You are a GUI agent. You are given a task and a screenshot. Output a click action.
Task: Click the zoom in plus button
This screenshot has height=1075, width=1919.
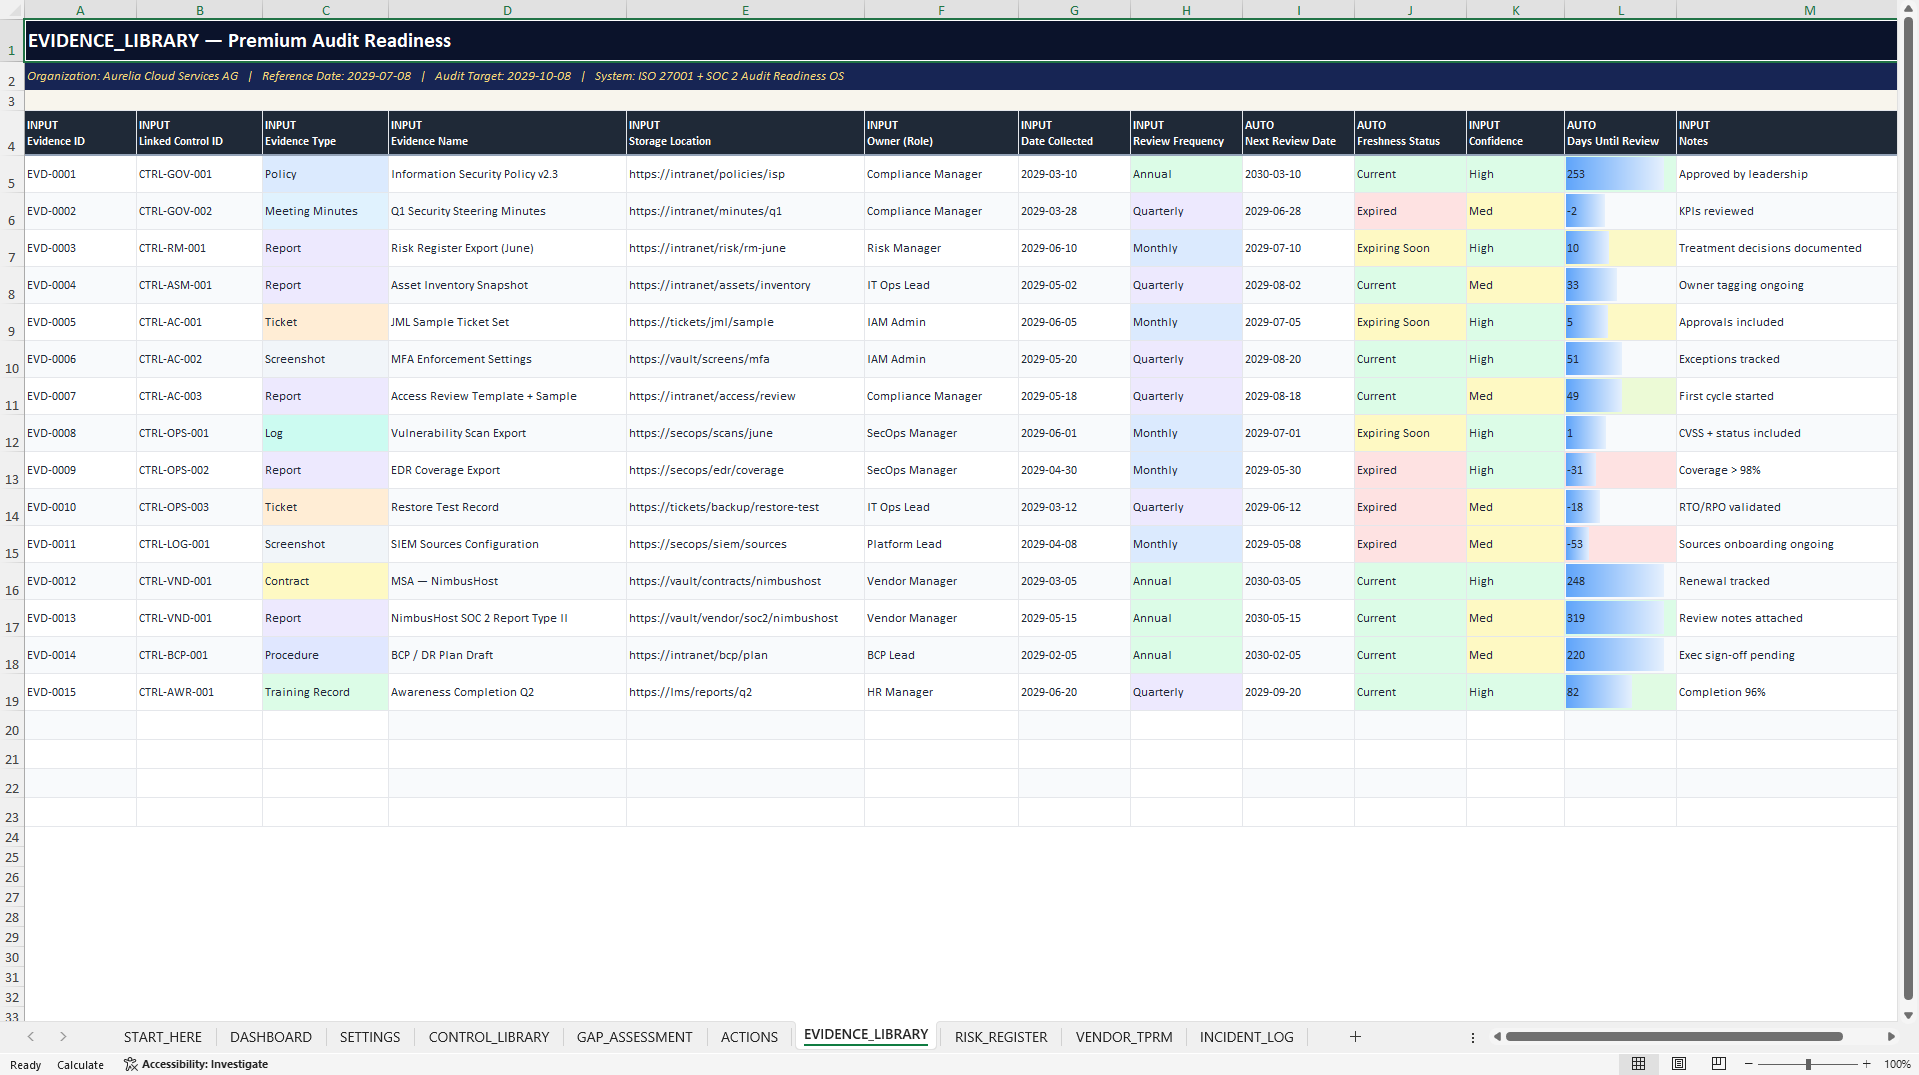pyautogui.click(x=1866, y=1064)
